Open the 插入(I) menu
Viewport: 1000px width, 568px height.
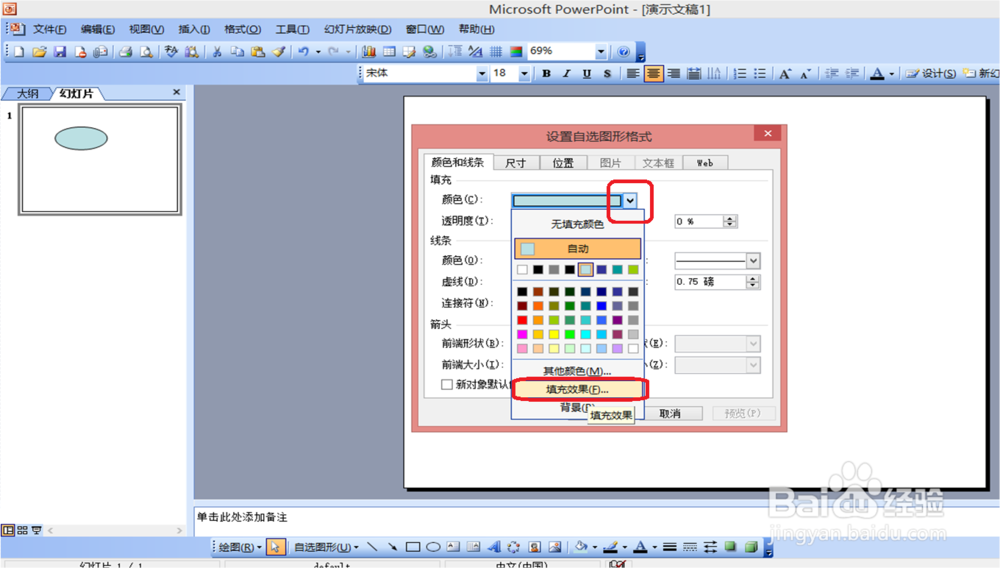194,29
